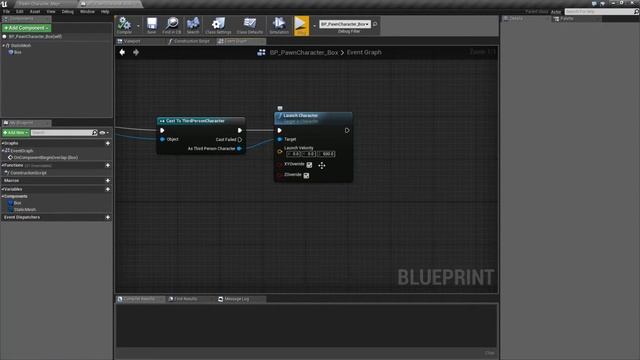
Task: Toggle the XYOverride checkbox
Action: pos(309,165)
